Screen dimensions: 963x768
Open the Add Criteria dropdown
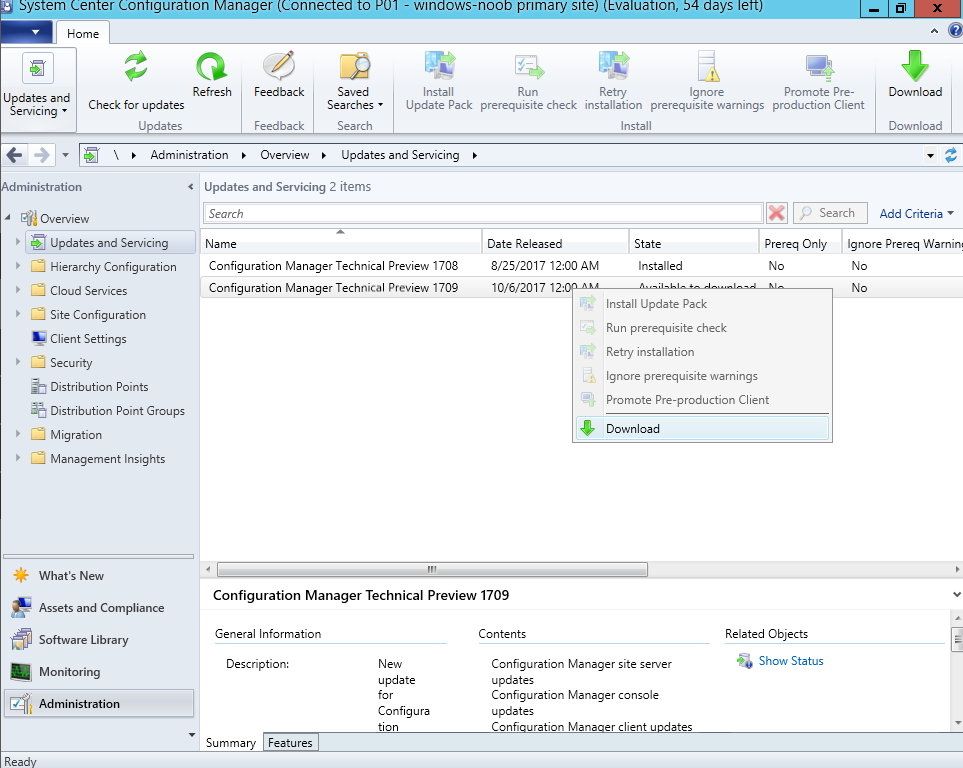click(916, 213)
